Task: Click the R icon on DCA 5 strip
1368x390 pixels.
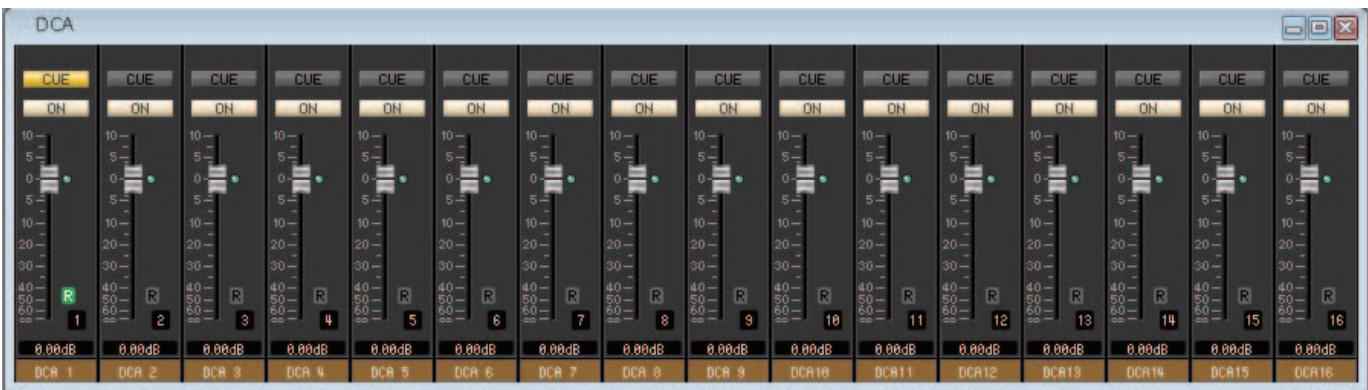Action: [404, 295]
